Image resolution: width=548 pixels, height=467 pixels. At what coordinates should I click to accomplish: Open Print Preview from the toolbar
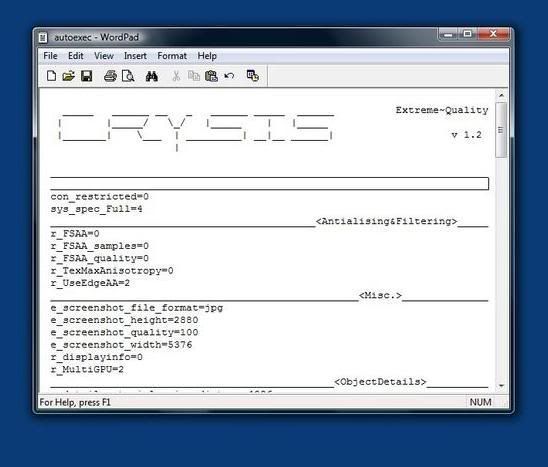click(x=128, y=76)
